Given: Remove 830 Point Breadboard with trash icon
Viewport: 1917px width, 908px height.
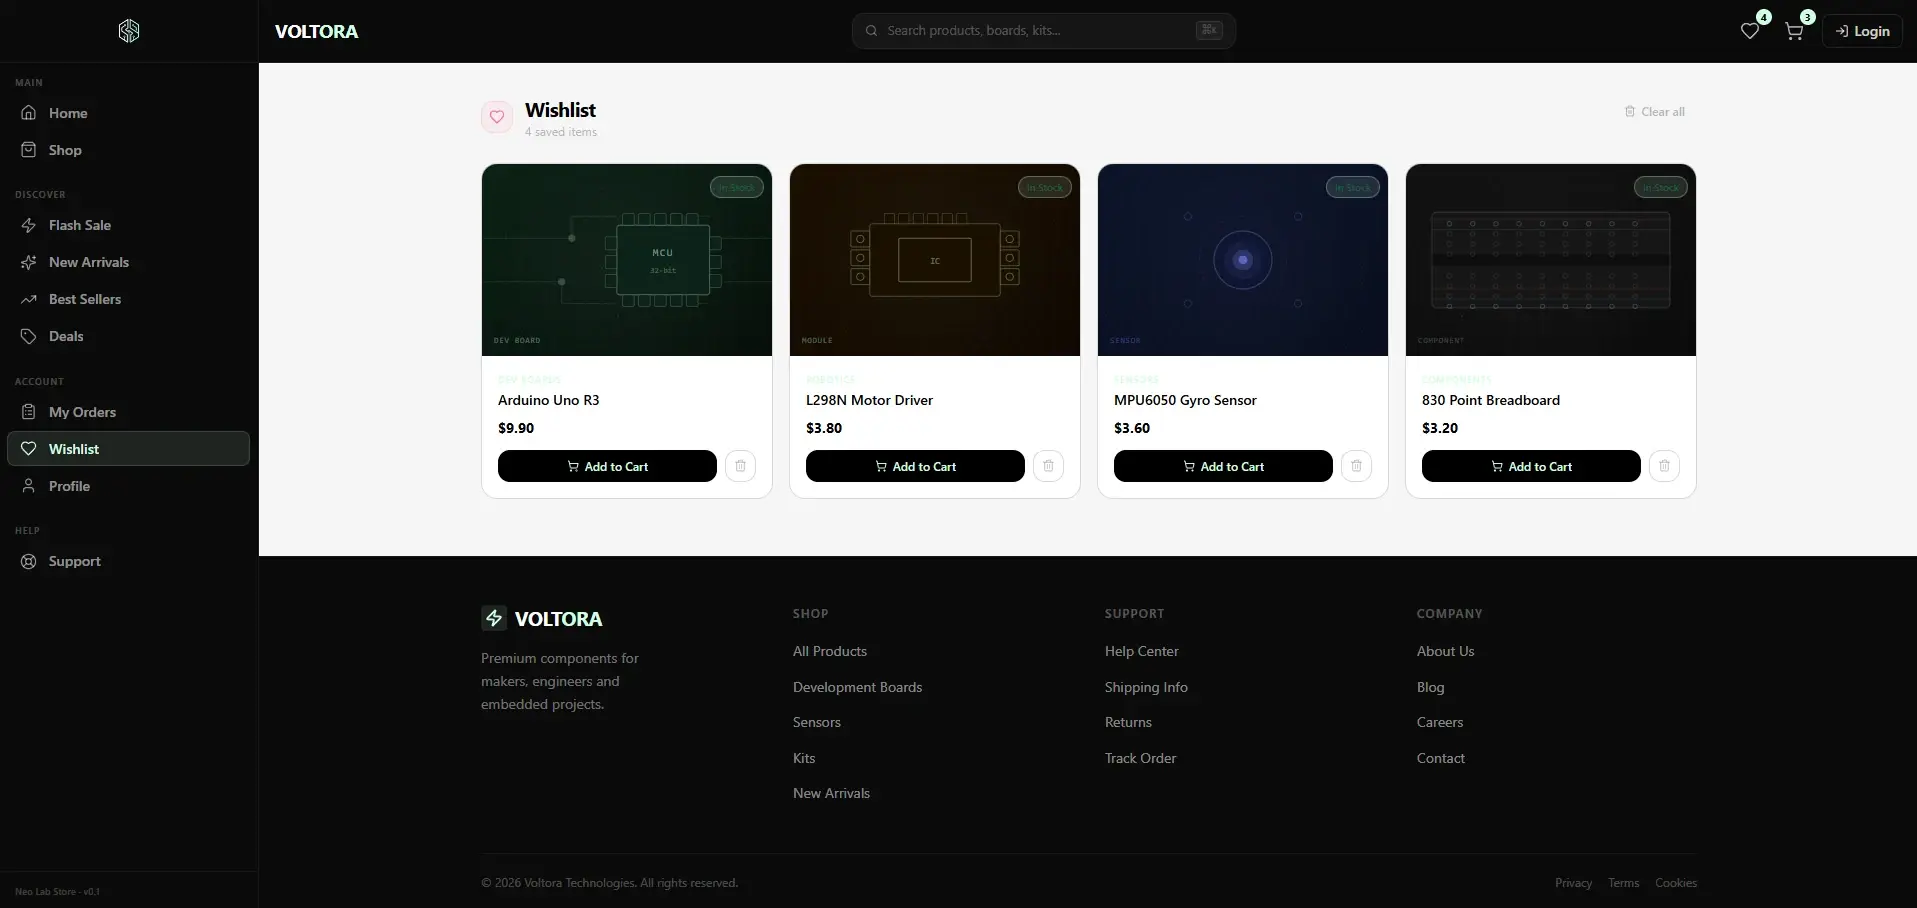Looking at the screenshot, I should point(1664,466).
